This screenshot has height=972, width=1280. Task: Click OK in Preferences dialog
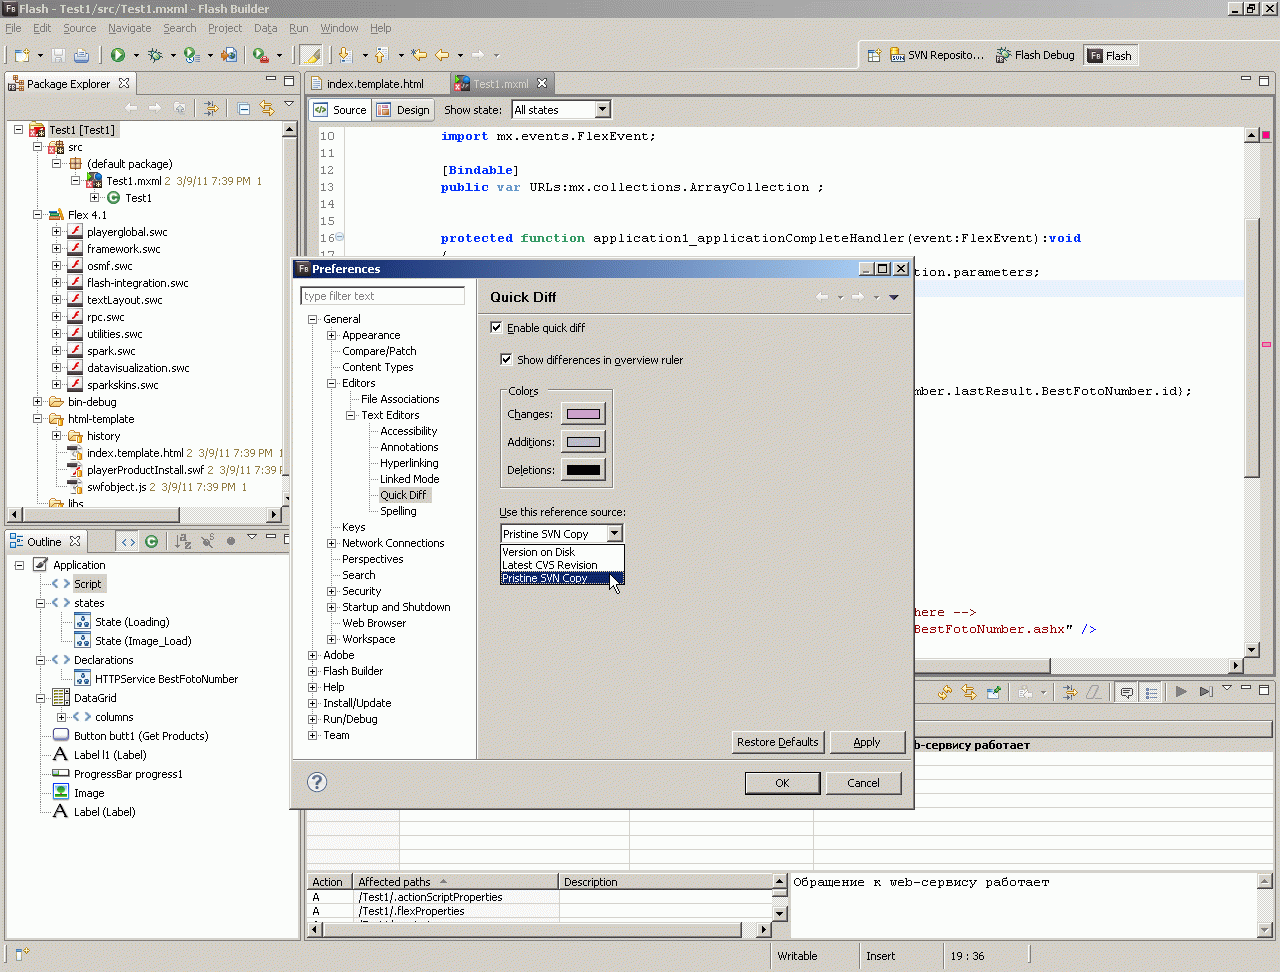pos(782,783)
